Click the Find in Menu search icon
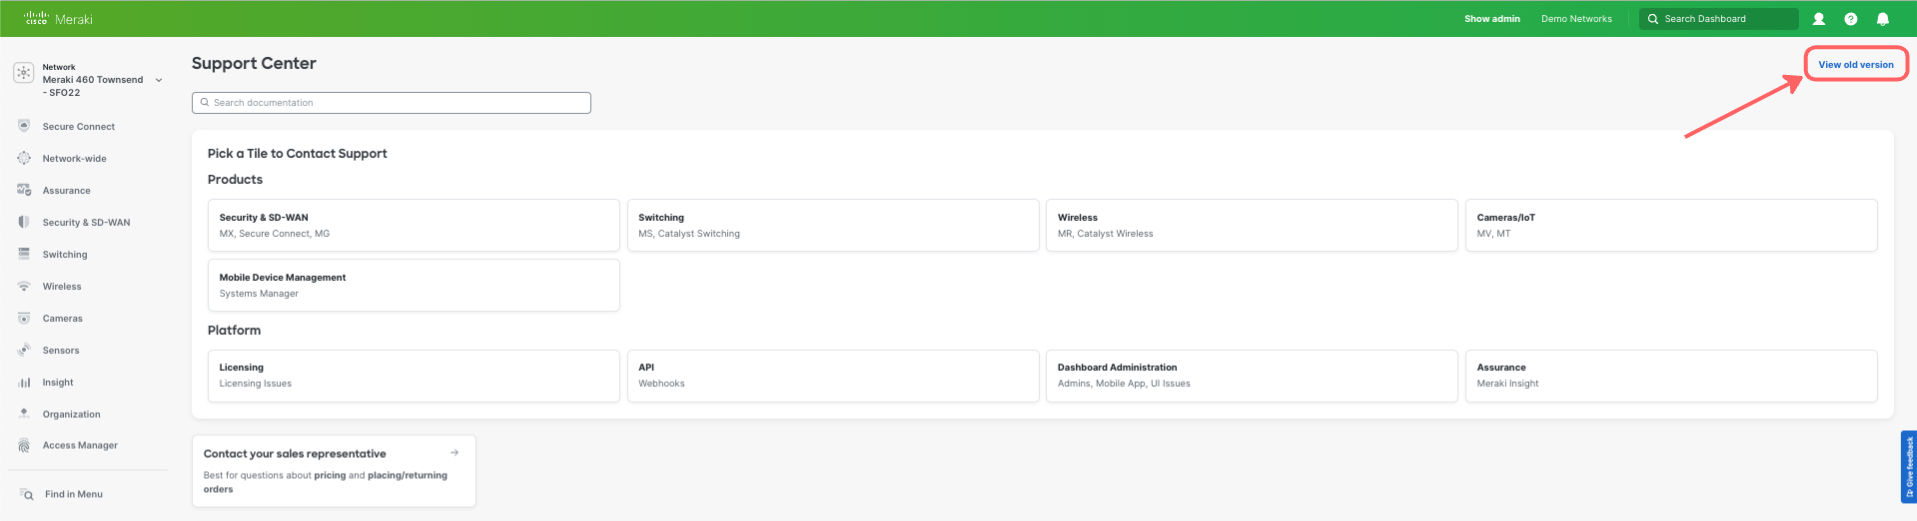This screenshot has width=1917, height=521. (x=27, y=494)
